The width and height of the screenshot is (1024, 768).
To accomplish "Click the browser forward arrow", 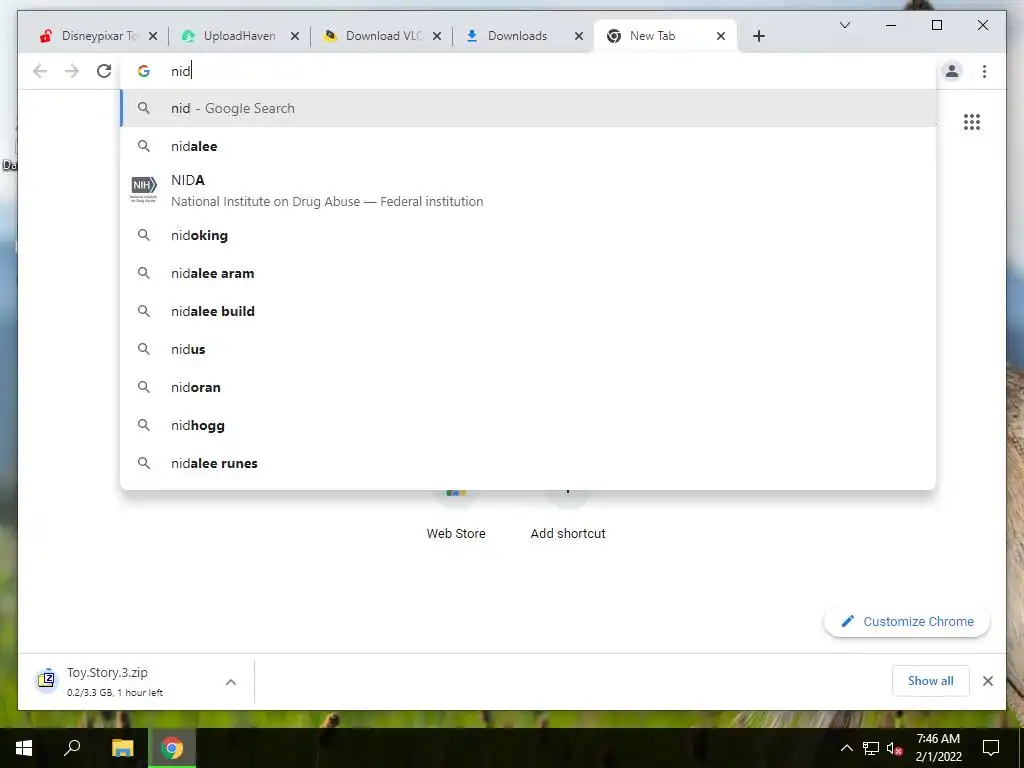I will click(x=72, y=71).
